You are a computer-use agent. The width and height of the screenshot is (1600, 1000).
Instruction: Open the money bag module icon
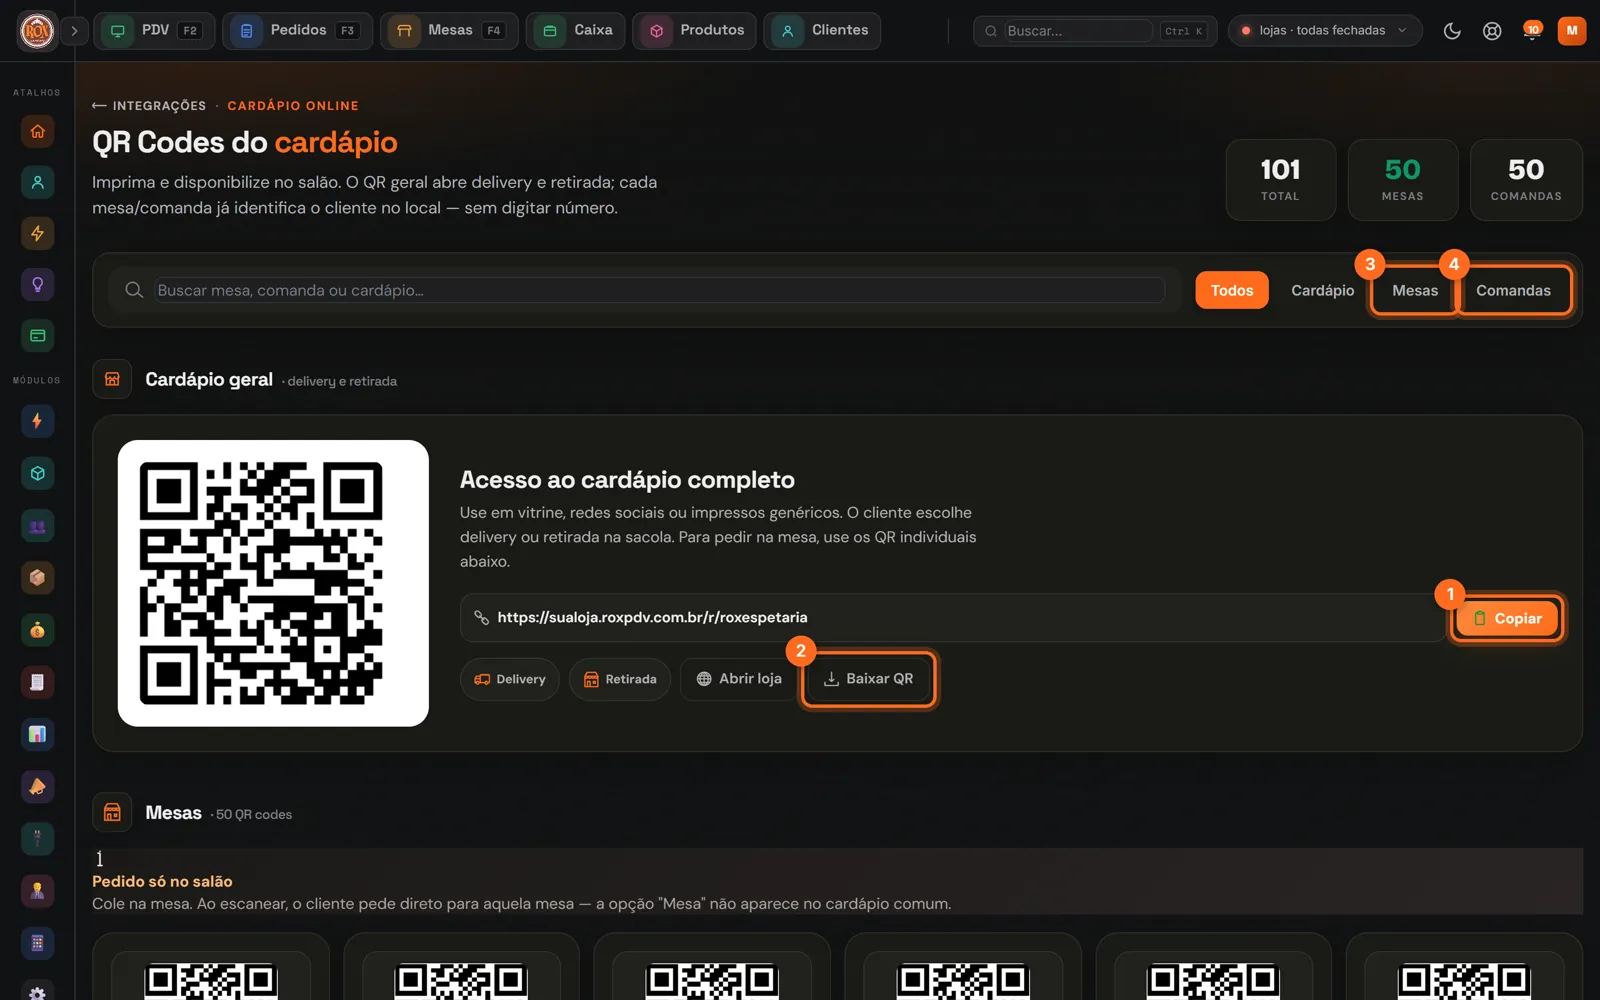38,630
